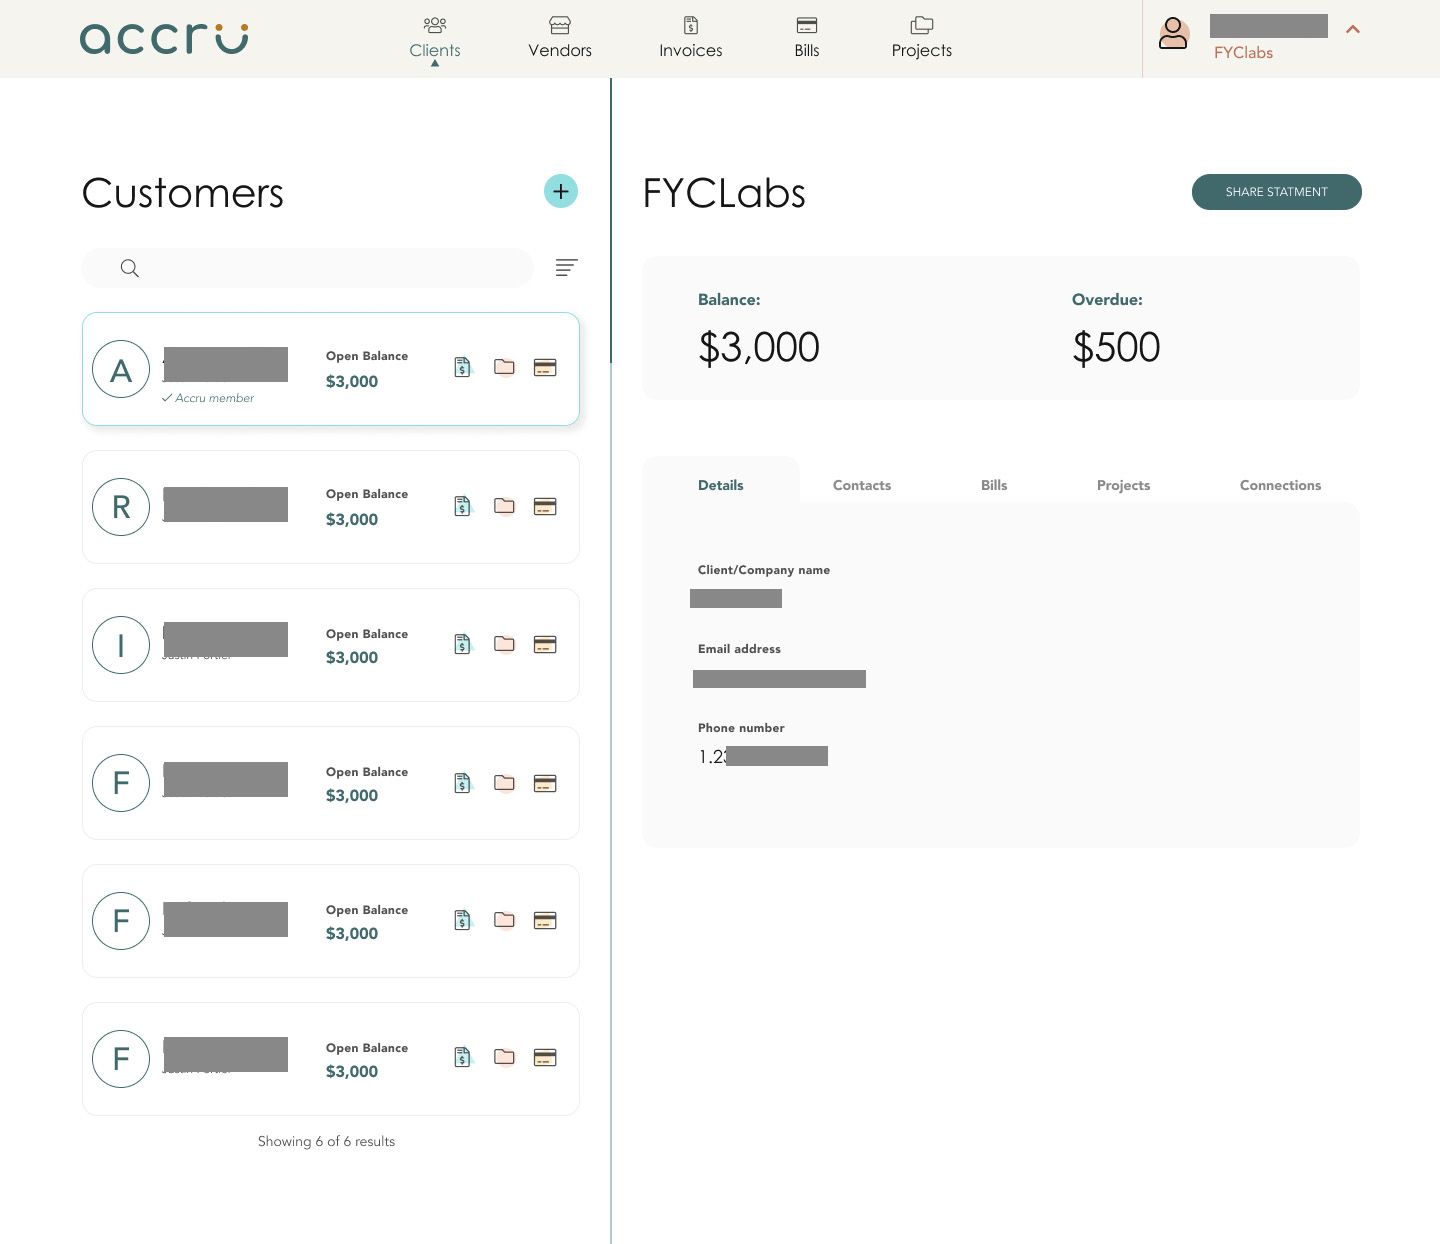
Task: Click the user profile avatar icon
Action: pyautogui.click(x=1174, y=34)
